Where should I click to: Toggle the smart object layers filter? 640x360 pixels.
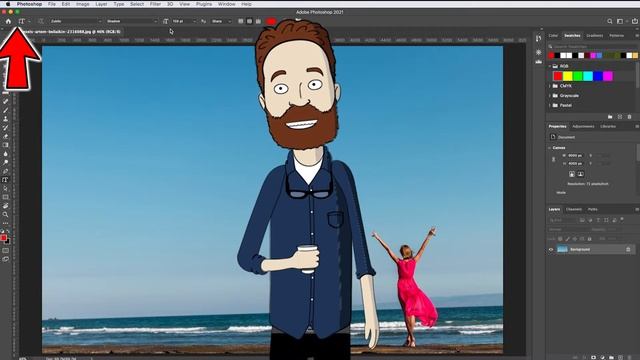coord(615,220)
